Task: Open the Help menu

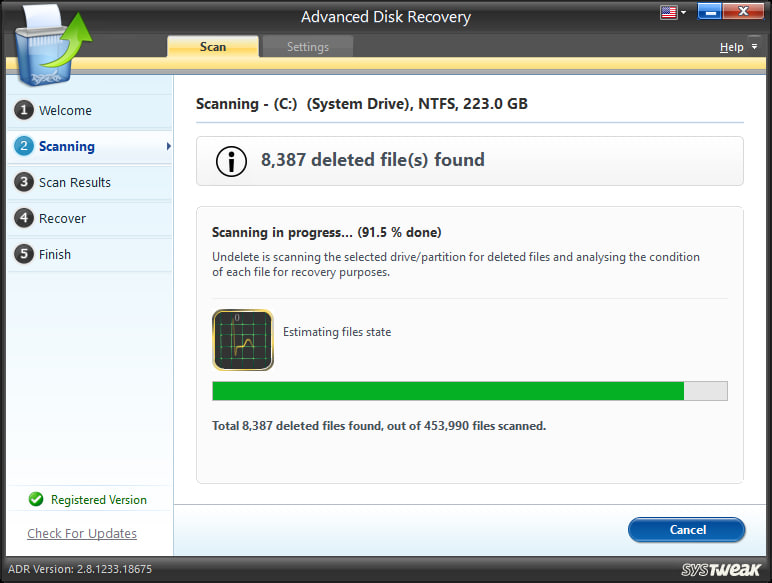Action: pos(731,47)
